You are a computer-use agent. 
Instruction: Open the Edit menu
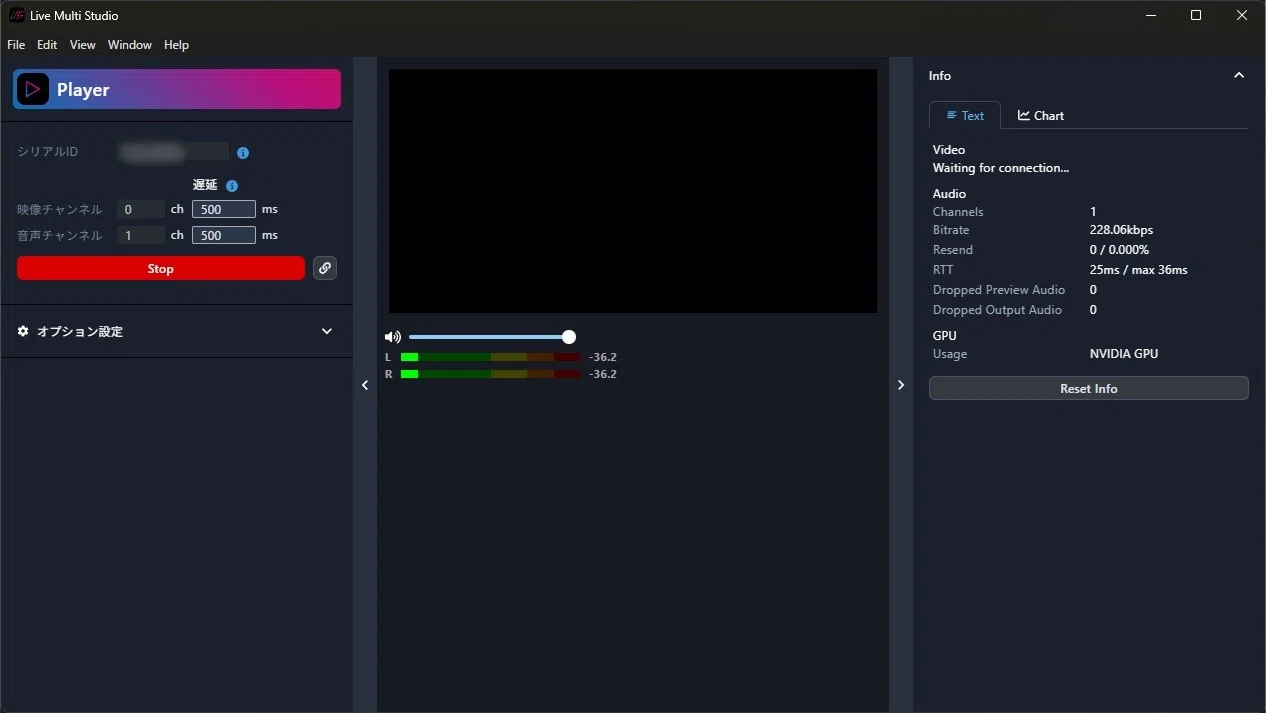coord(47,45)
